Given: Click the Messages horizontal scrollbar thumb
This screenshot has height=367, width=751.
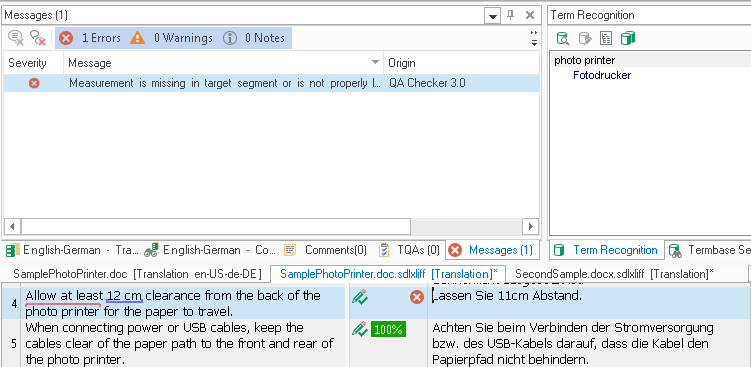Looking at the screenshot, I should click(216, 226).
